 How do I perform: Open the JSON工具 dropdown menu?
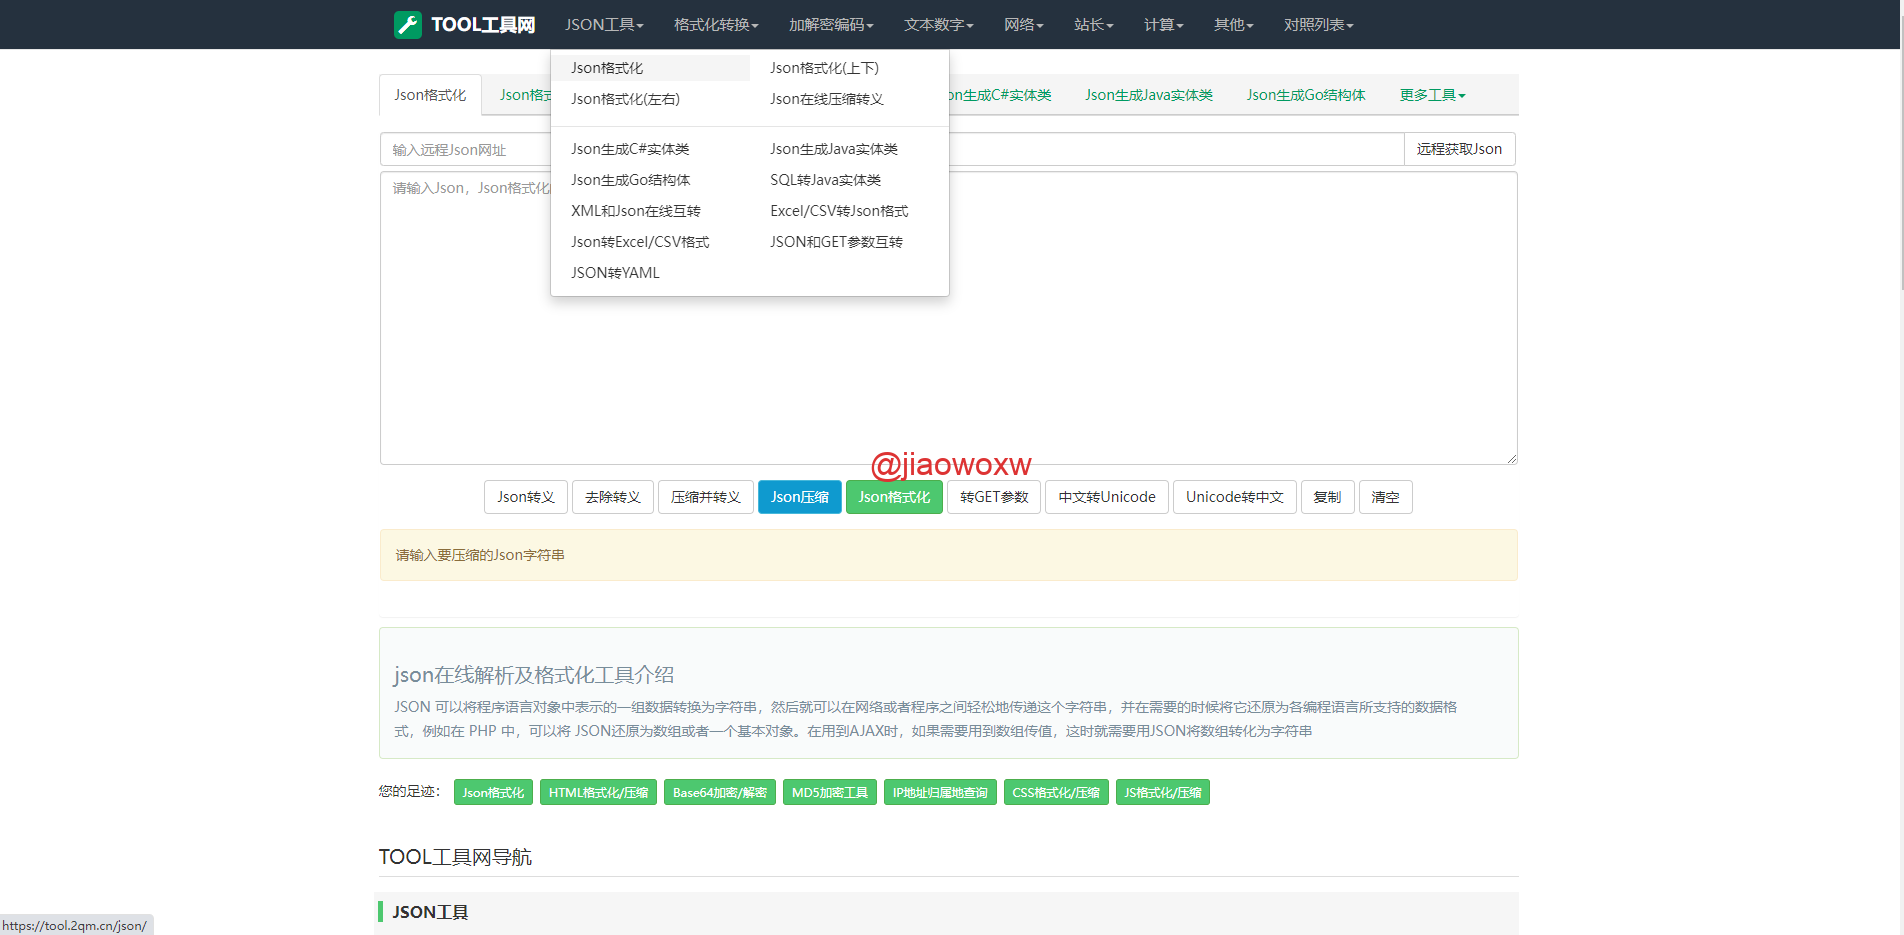click(604, 25)
